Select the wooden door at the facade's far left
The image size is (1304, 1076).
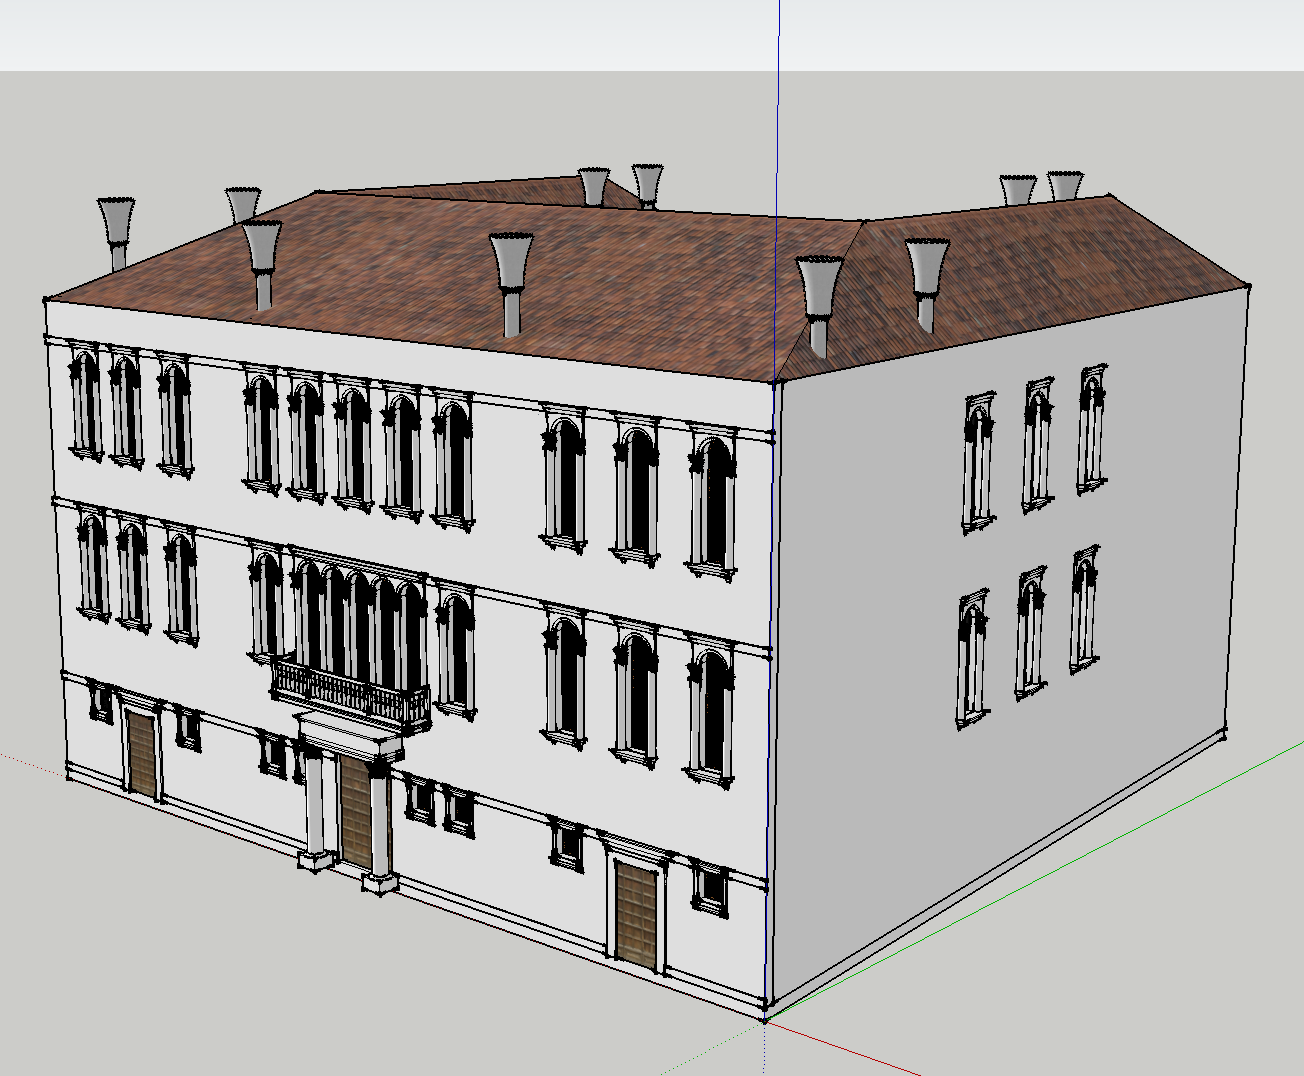pos(142,753)
